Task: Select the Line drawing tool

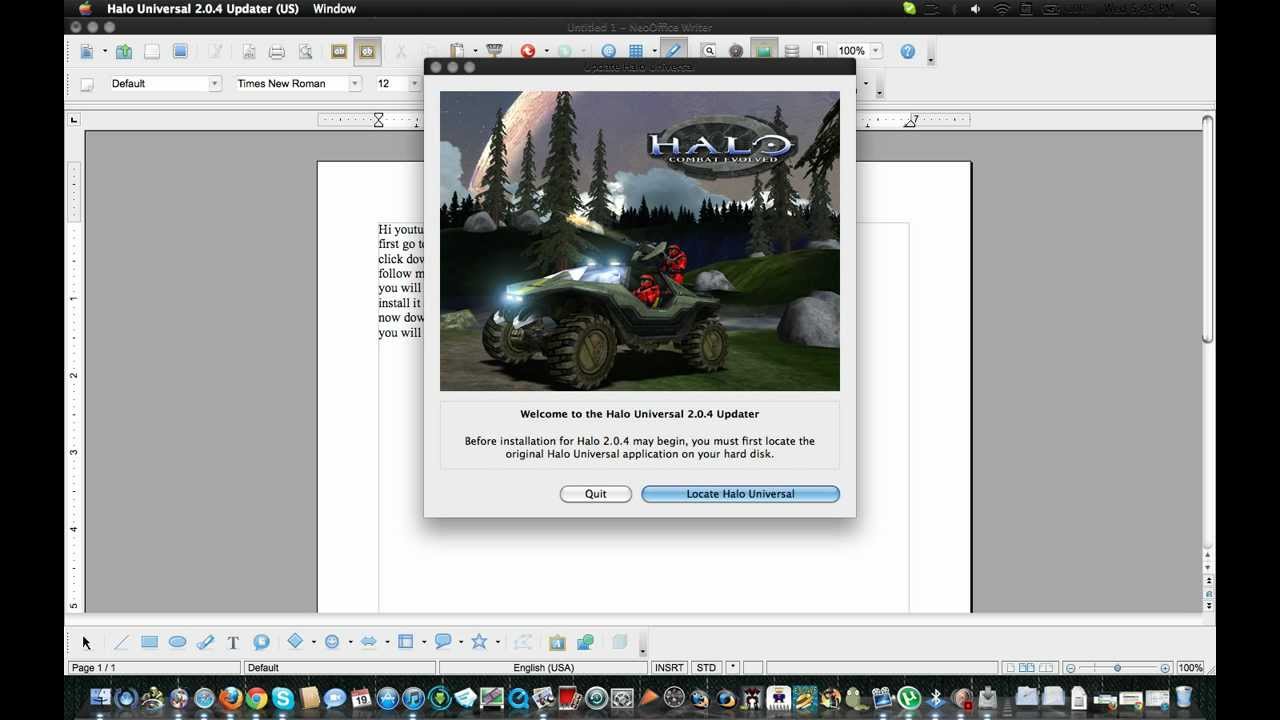Action: [x=121, y=643]
